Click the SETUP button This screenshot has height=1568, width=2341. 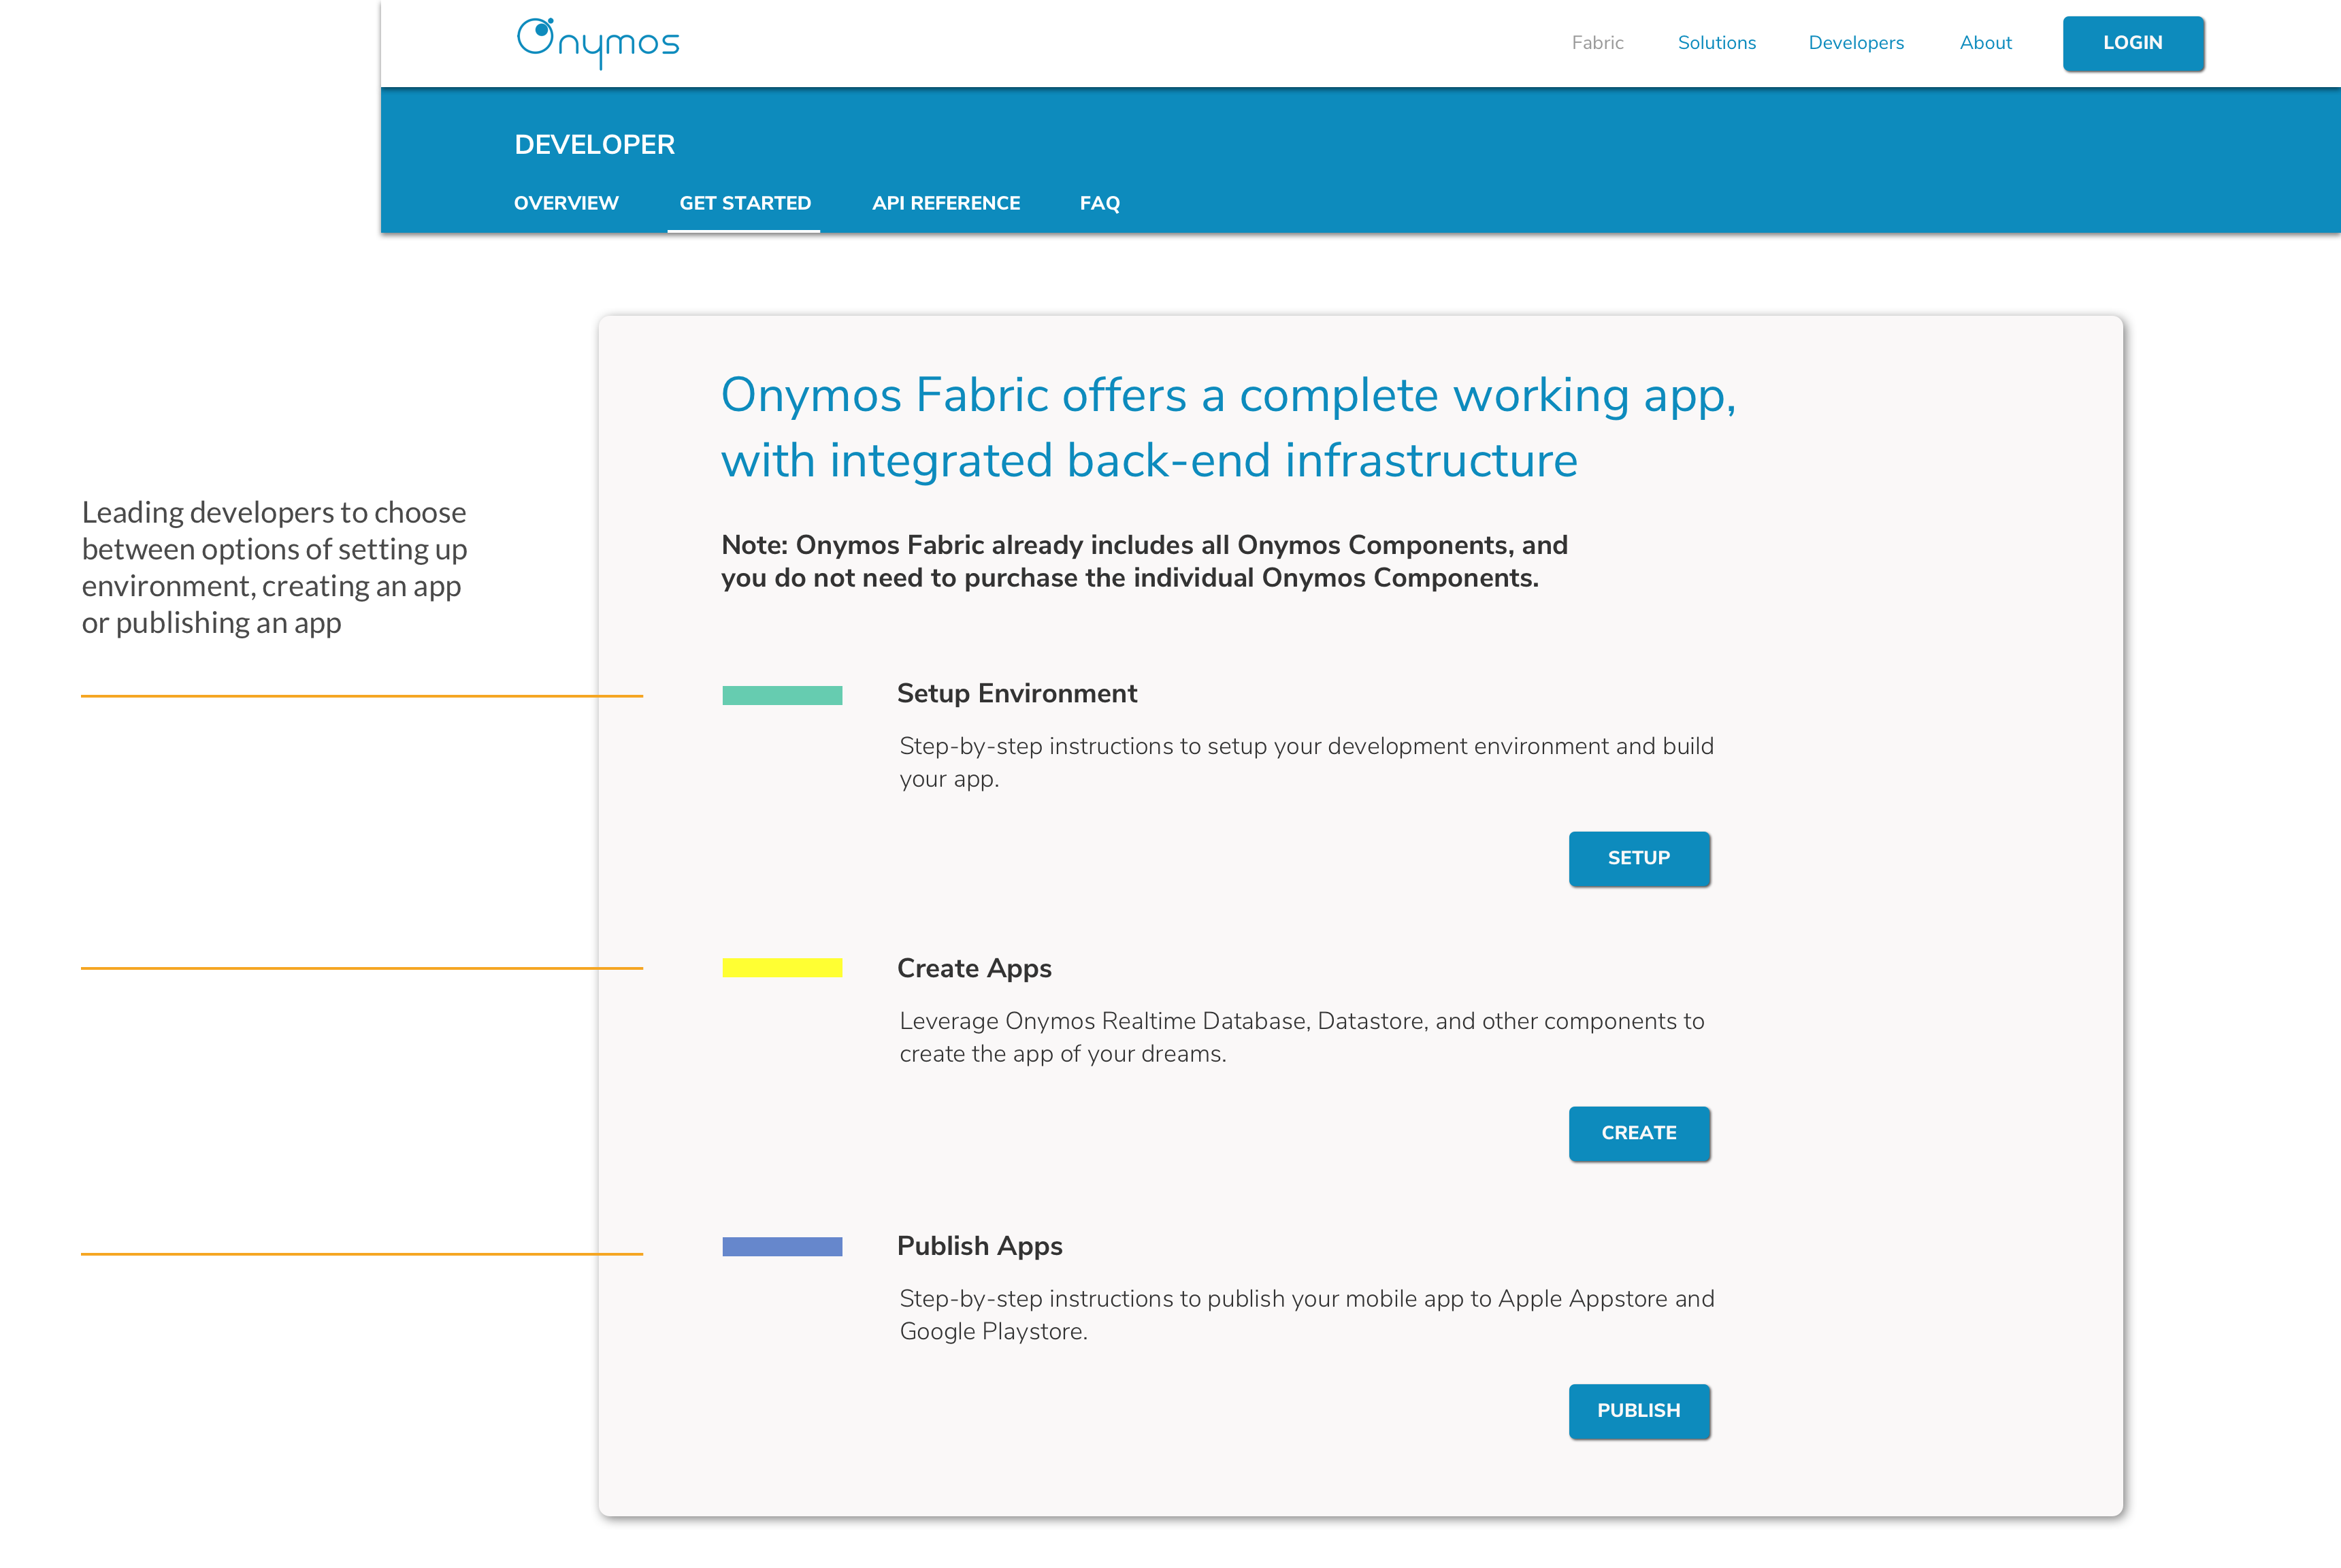[1639, 858]
